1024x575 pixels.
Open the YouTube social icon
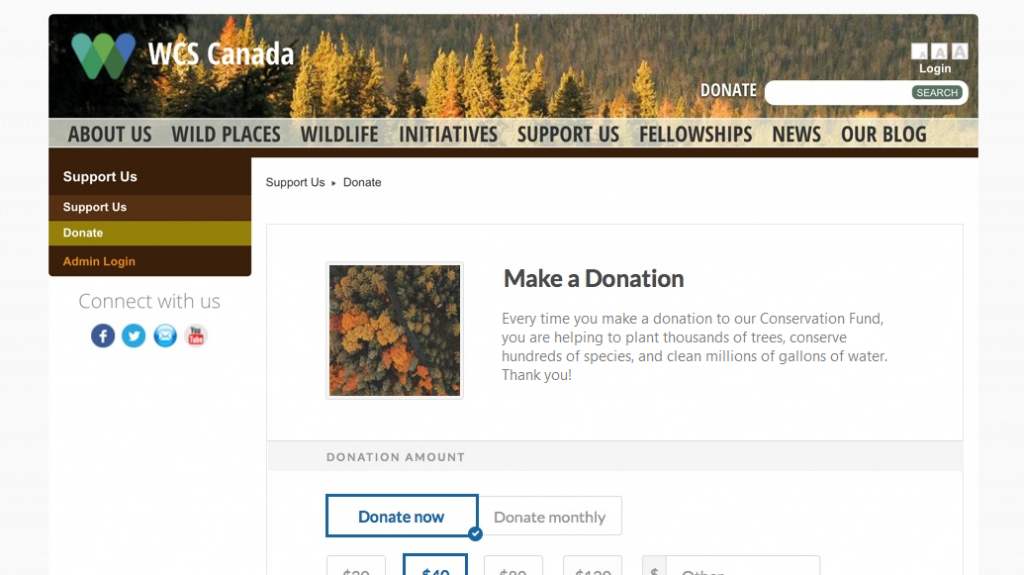pos(196,336)
